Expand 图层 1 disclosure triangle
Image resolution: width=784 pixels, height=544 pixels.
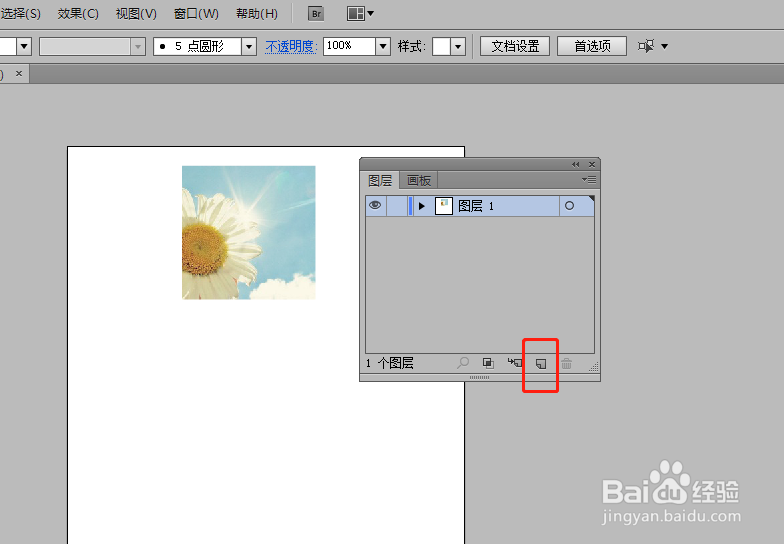(x=422, y=206)
